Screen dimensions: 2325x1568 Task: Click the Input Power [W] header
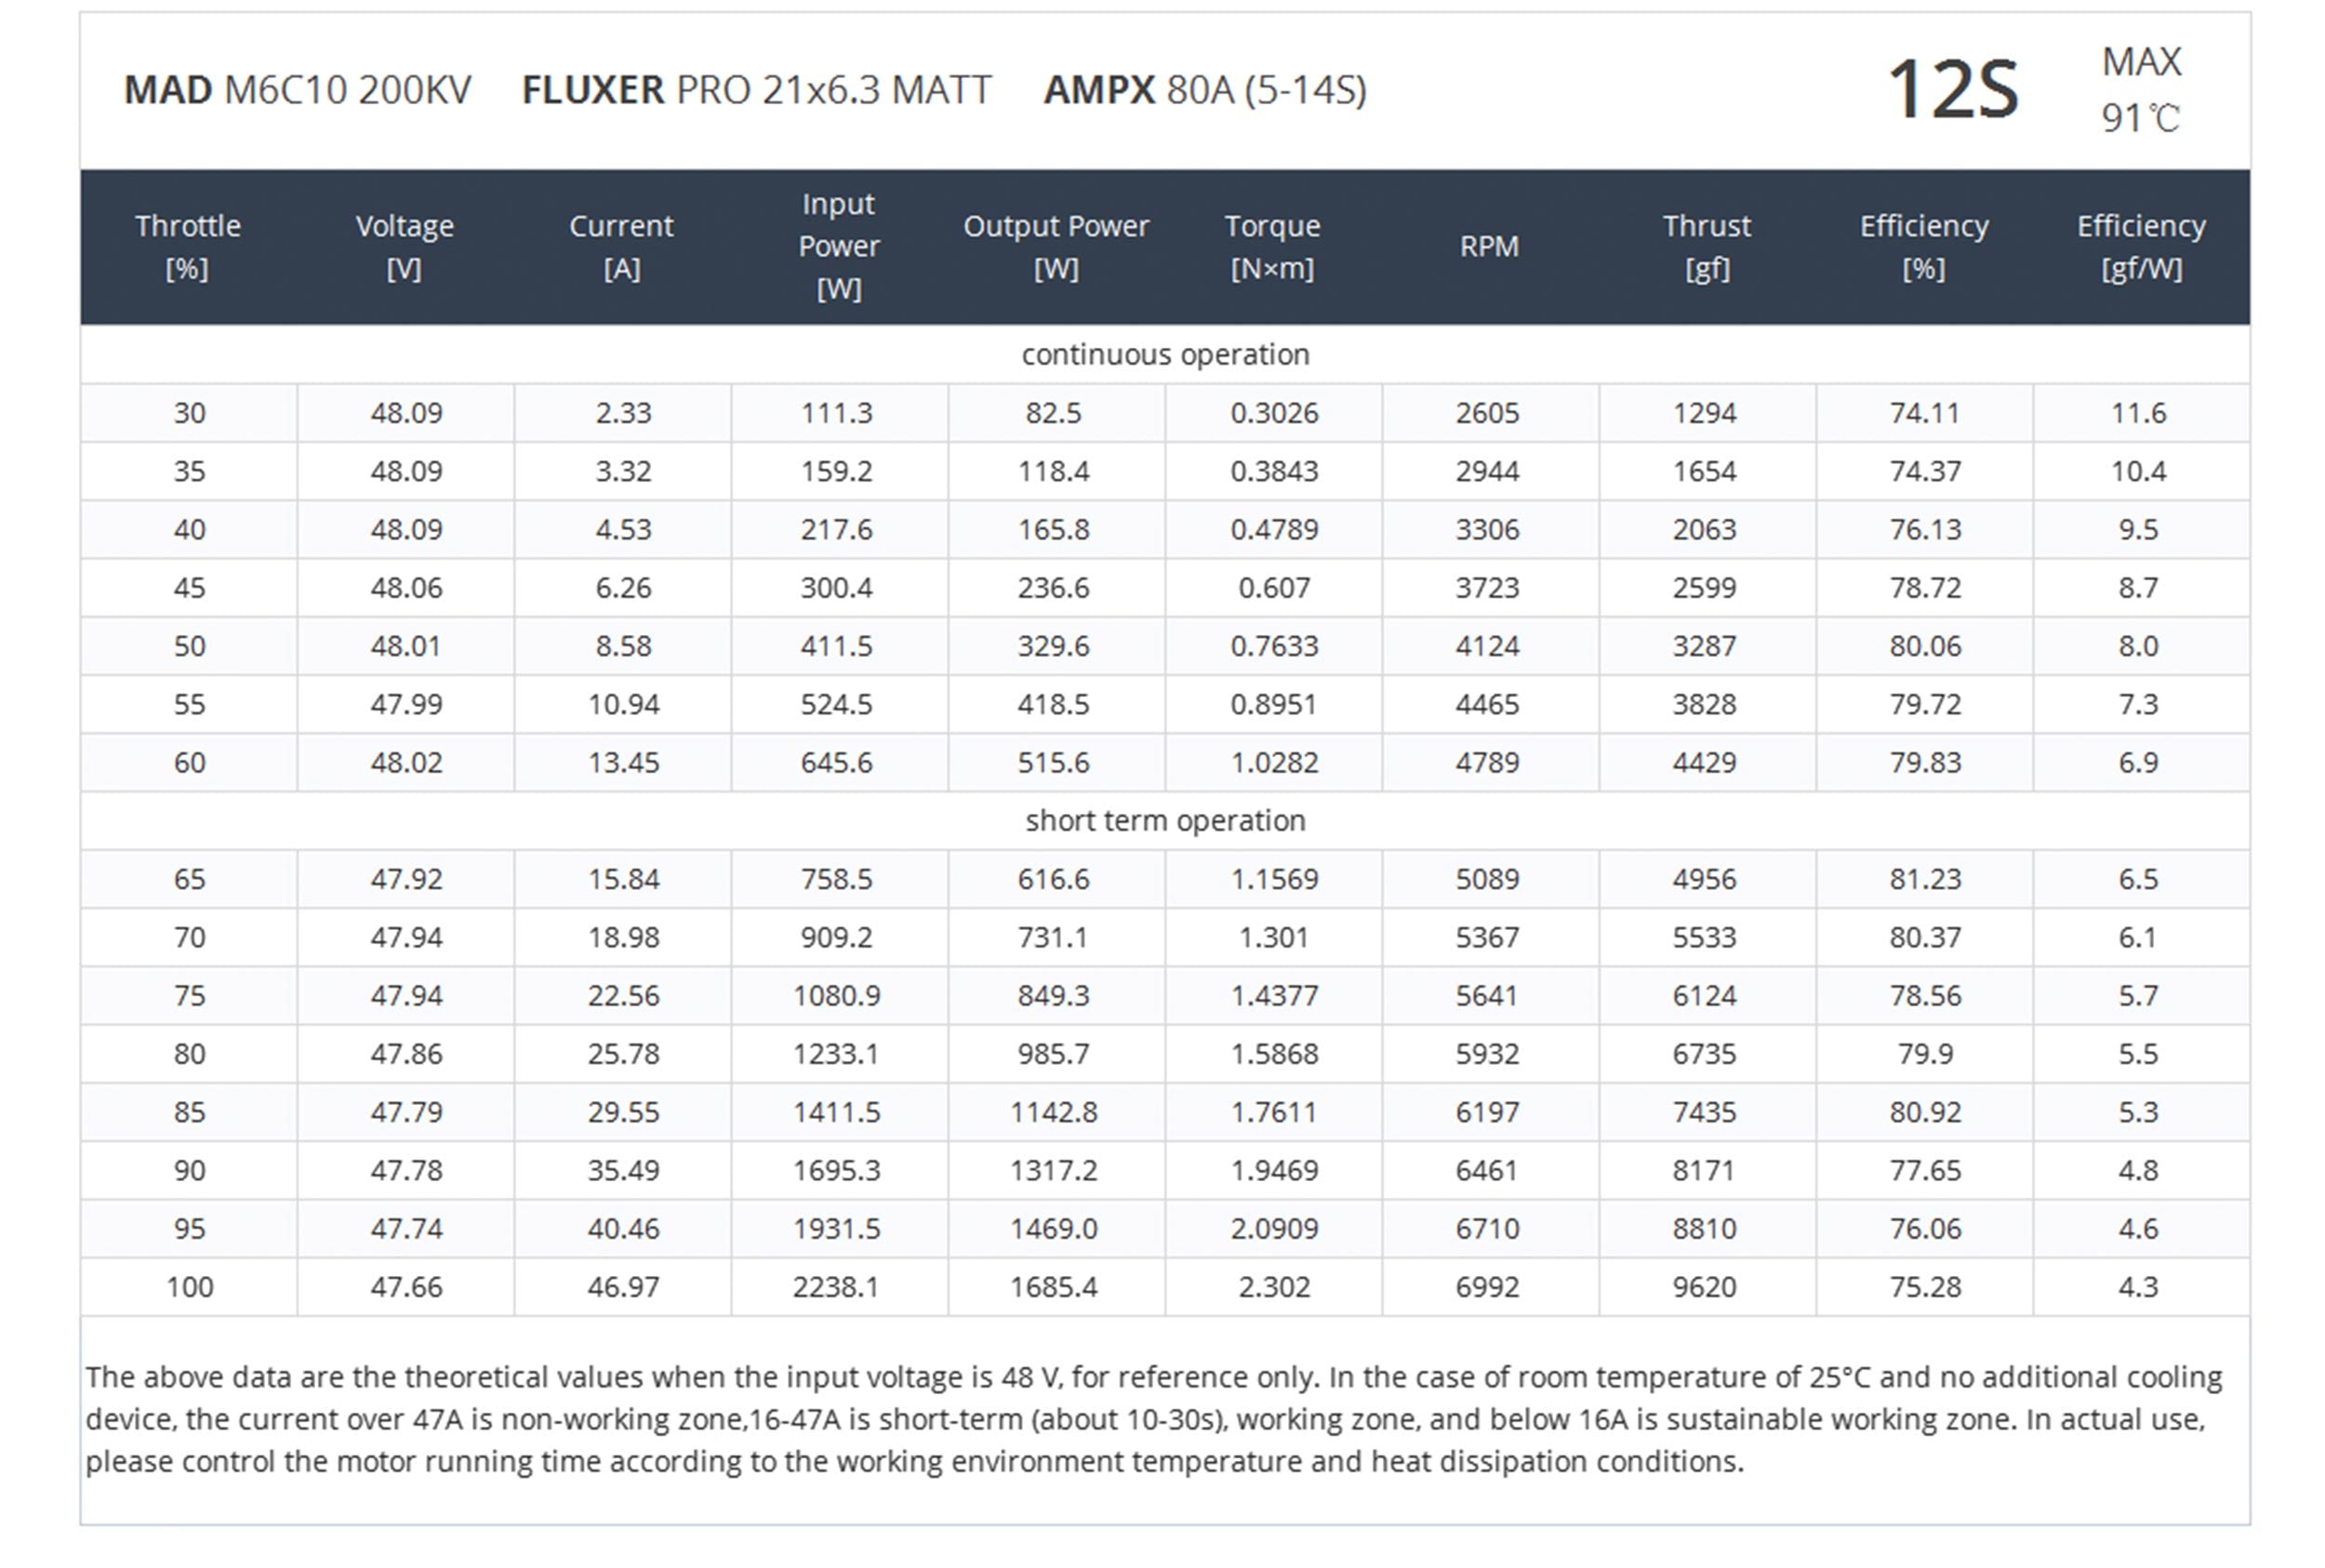(x=838, y=247)
